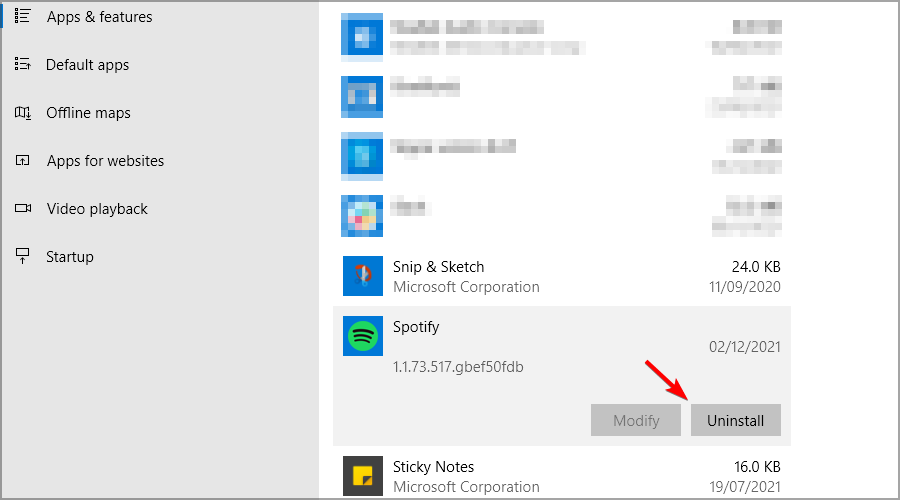Click the Default apps icon
Viewport: 900px width, 500px height.
coord(22,64)
